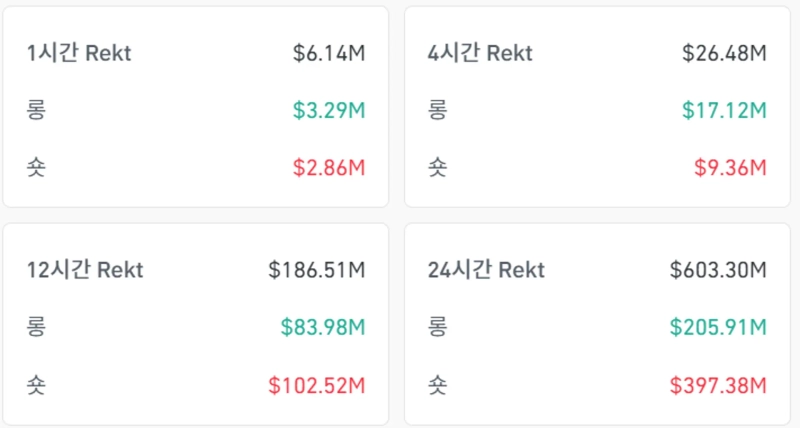Click the 24시간 Rekt total $603.30M
This screenshot has width=800, height=428.
718,270
